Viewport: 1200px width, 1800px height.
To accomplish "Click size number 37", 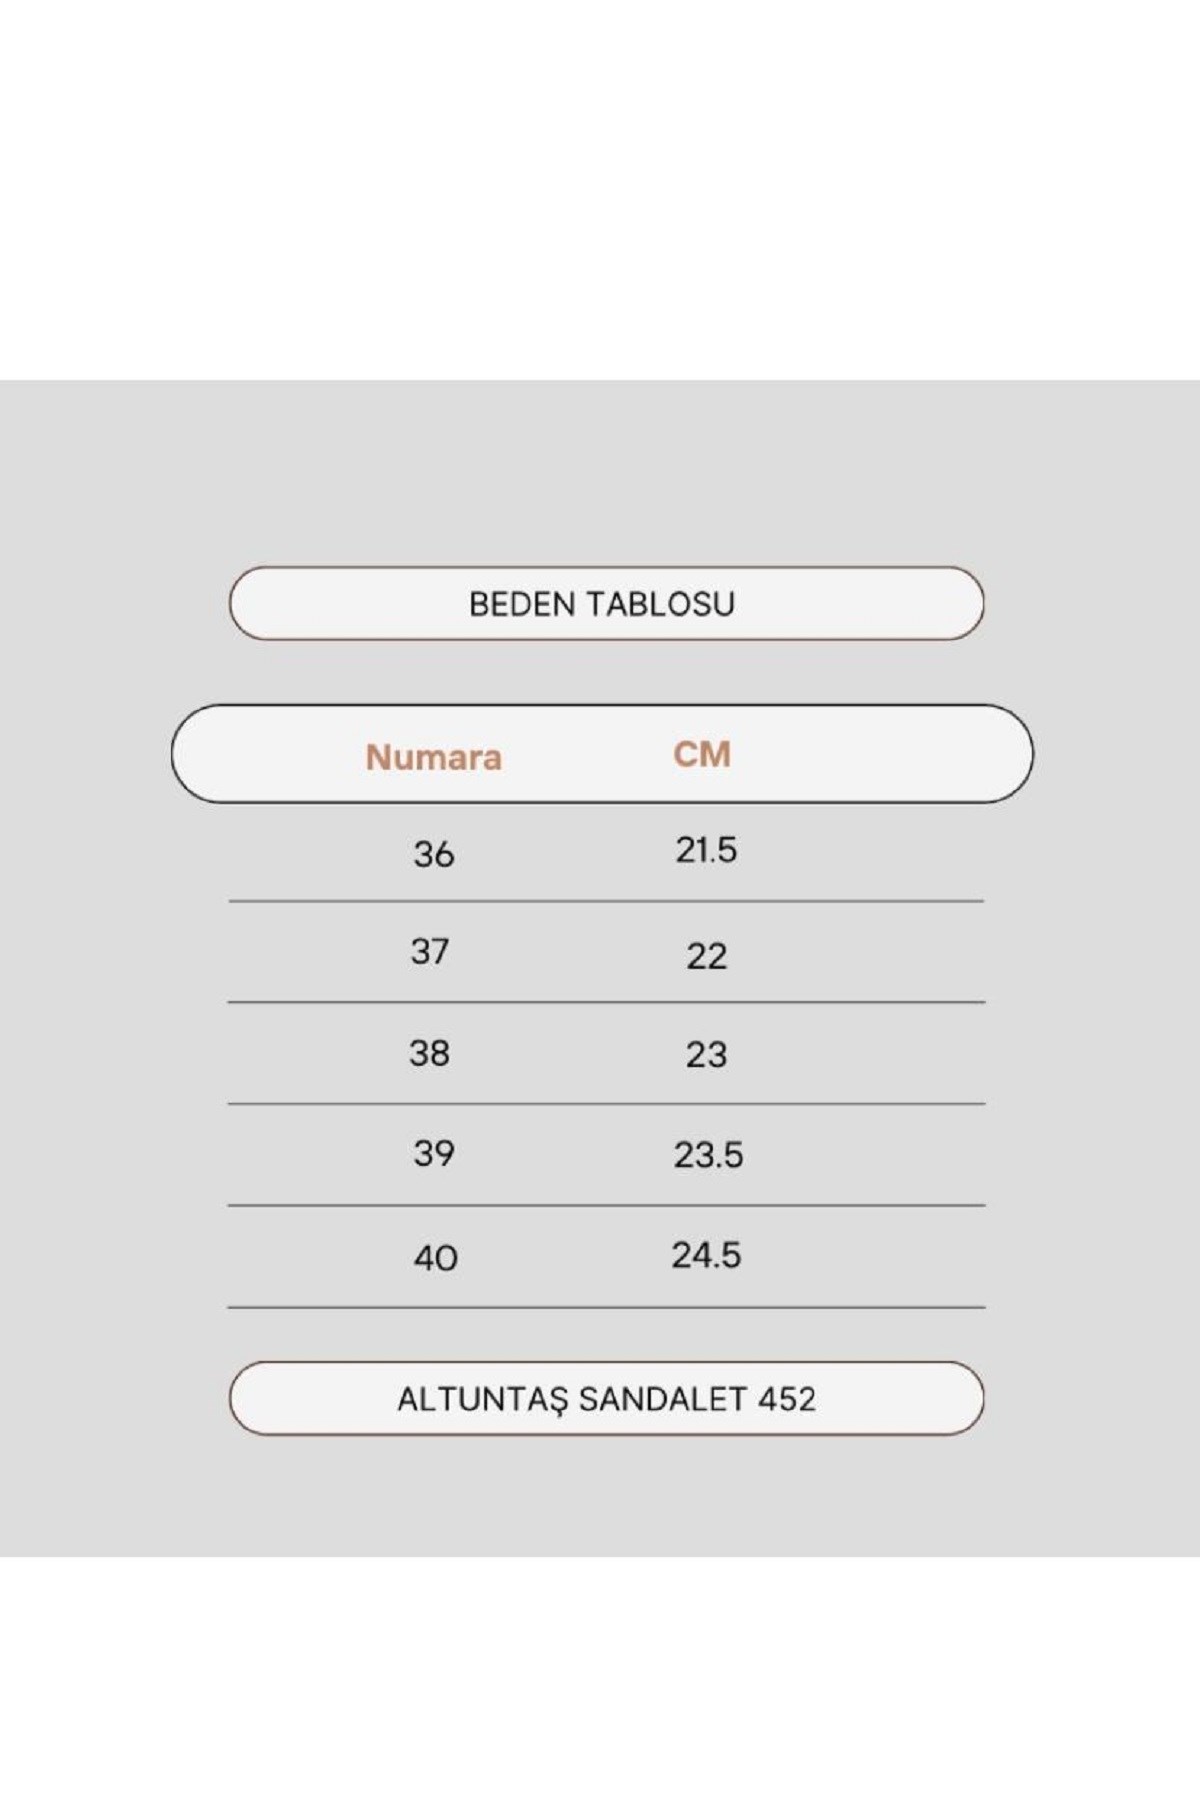I will pyautogui.click(x=430, y=951).
